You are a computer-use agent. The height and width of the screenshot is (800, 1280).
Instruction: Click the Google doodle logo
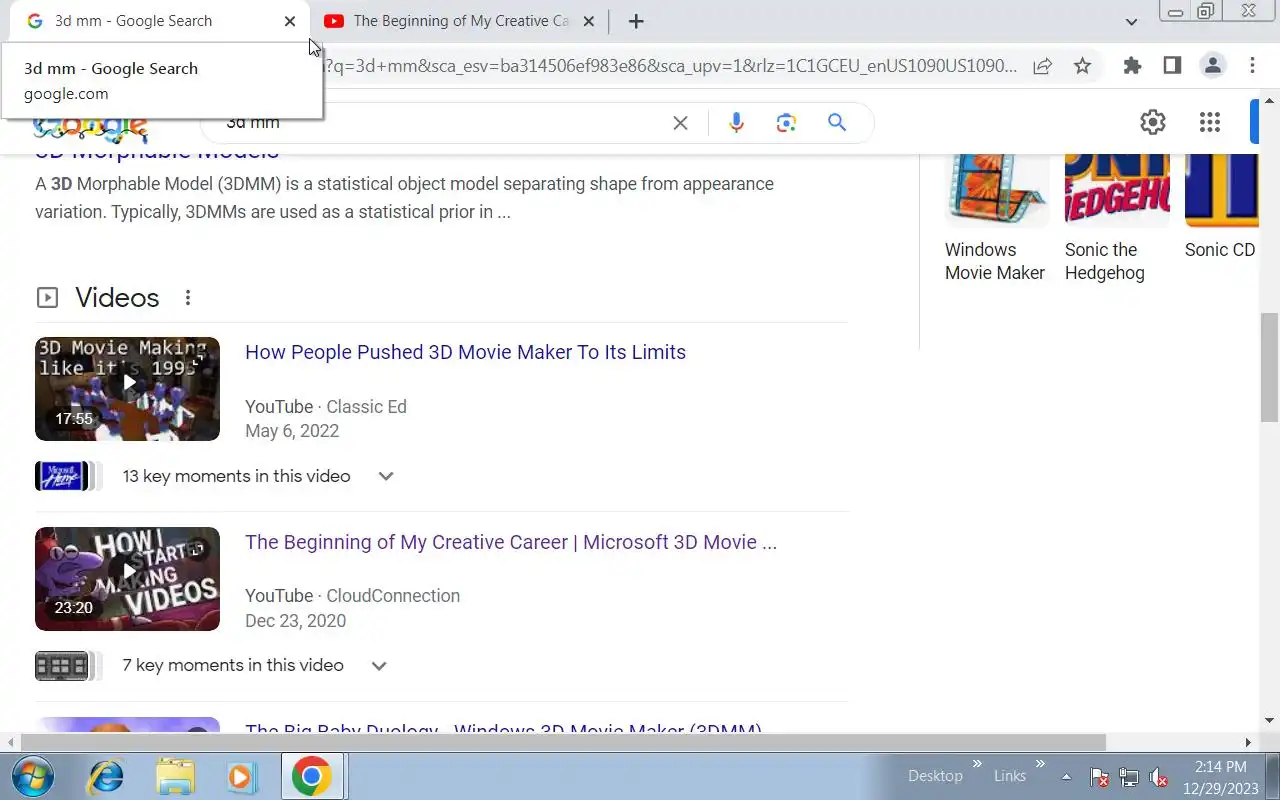[x=91, y=128]
